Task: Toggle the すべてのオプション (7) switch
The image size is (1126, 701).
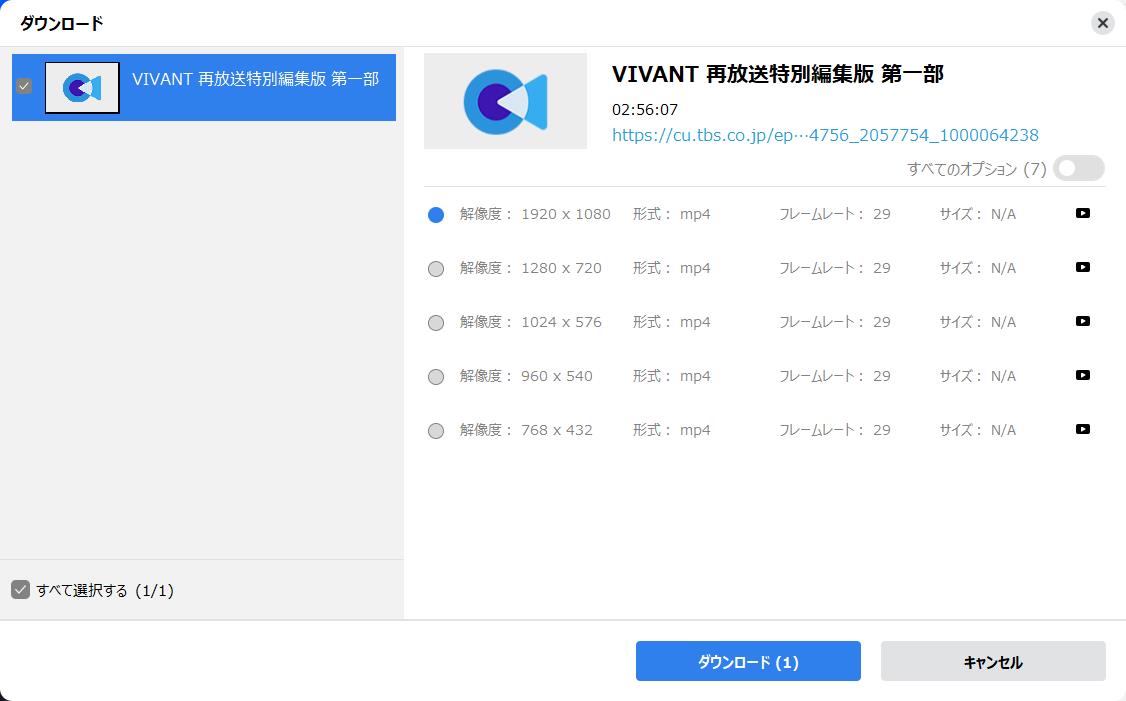Action: pyautogui.click(x=1079, y=168)
